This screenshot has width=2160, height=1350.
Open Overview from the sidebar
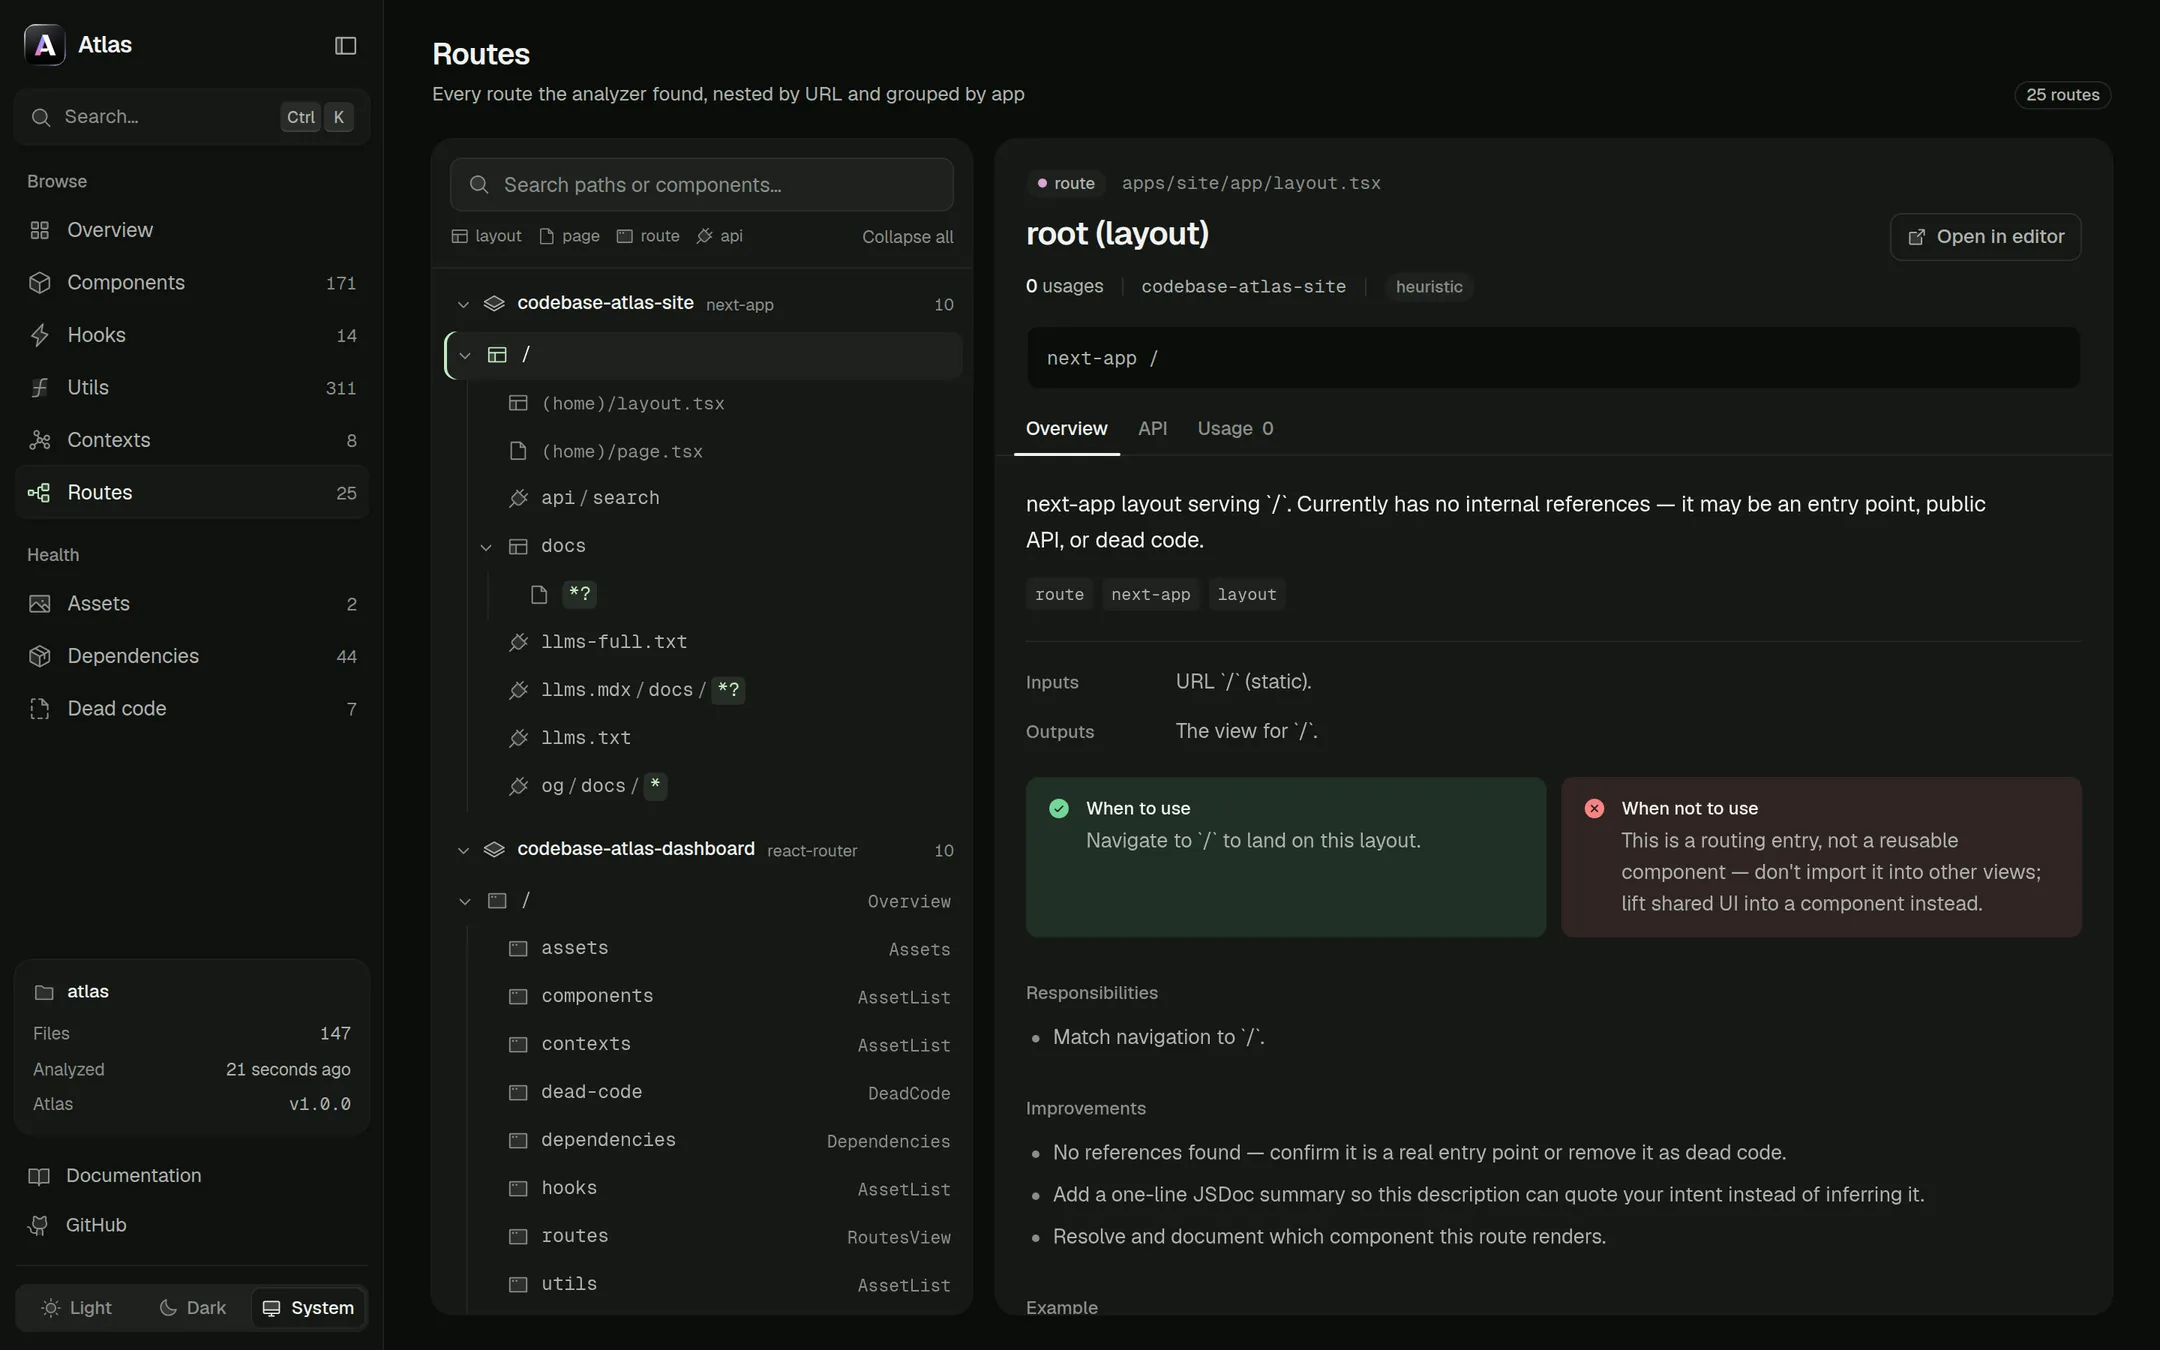coord(192,230)
